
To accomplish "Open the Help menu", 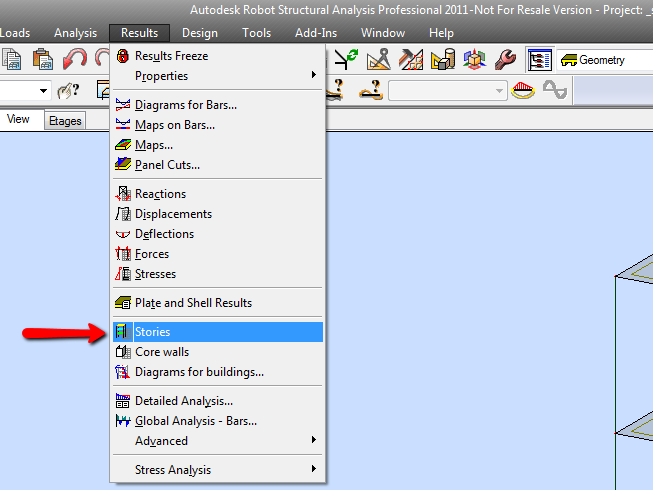I will (441, 33).
